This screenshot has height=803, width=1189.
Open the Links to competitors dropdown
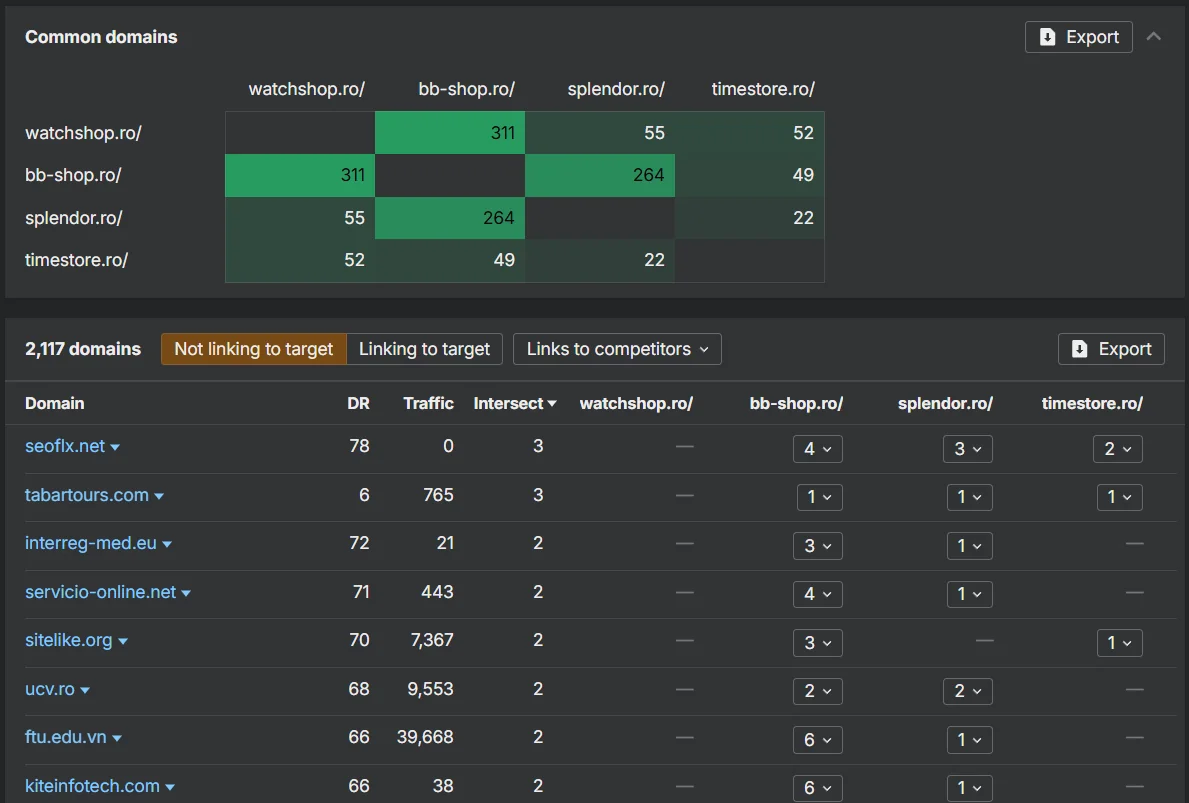point(617,349)
